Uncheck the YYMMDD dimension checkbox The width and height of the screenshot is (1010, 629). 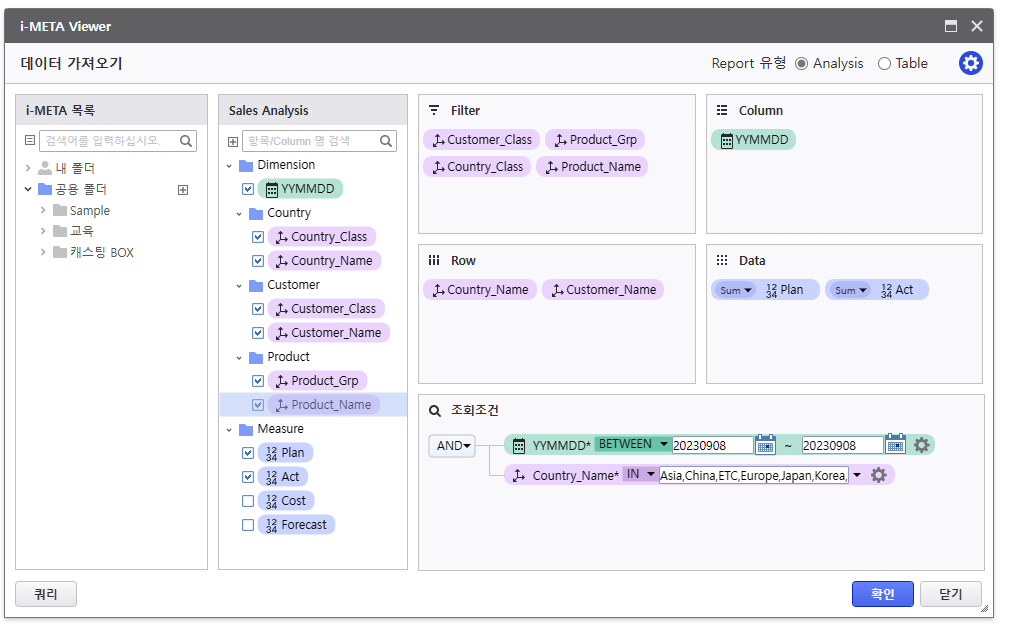point(248,189)
